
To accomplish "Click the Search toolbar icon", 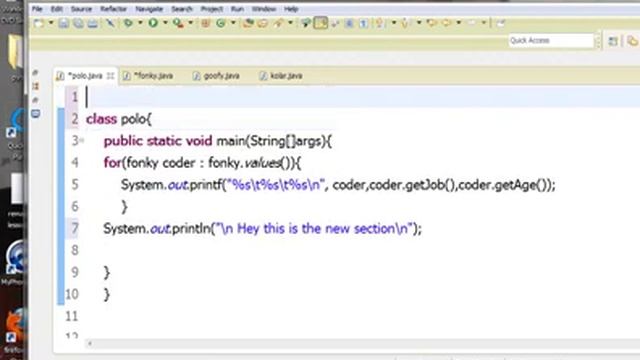I will point(279,23).
